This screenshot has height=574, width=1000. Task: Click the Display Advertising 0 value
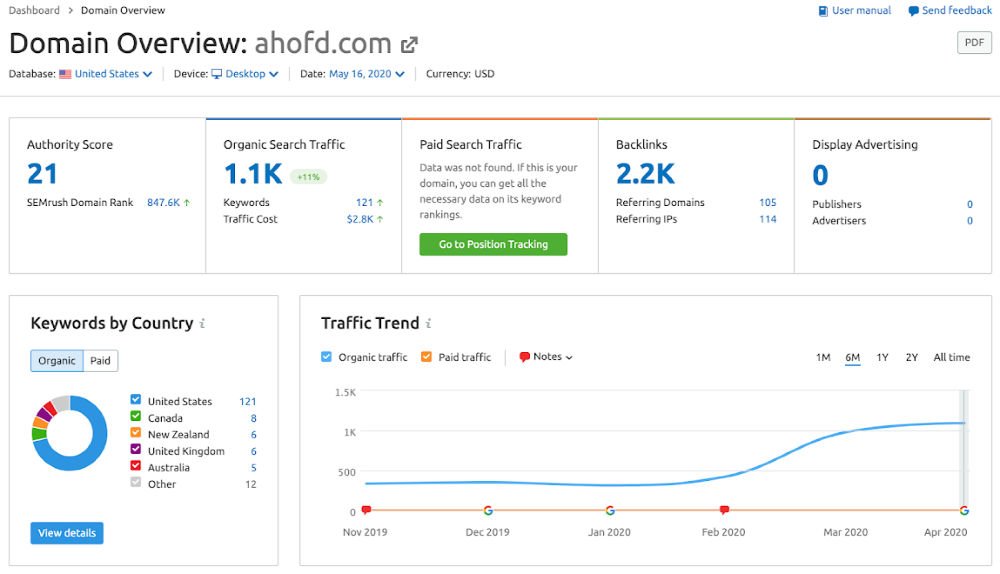[x=820, y=175]
